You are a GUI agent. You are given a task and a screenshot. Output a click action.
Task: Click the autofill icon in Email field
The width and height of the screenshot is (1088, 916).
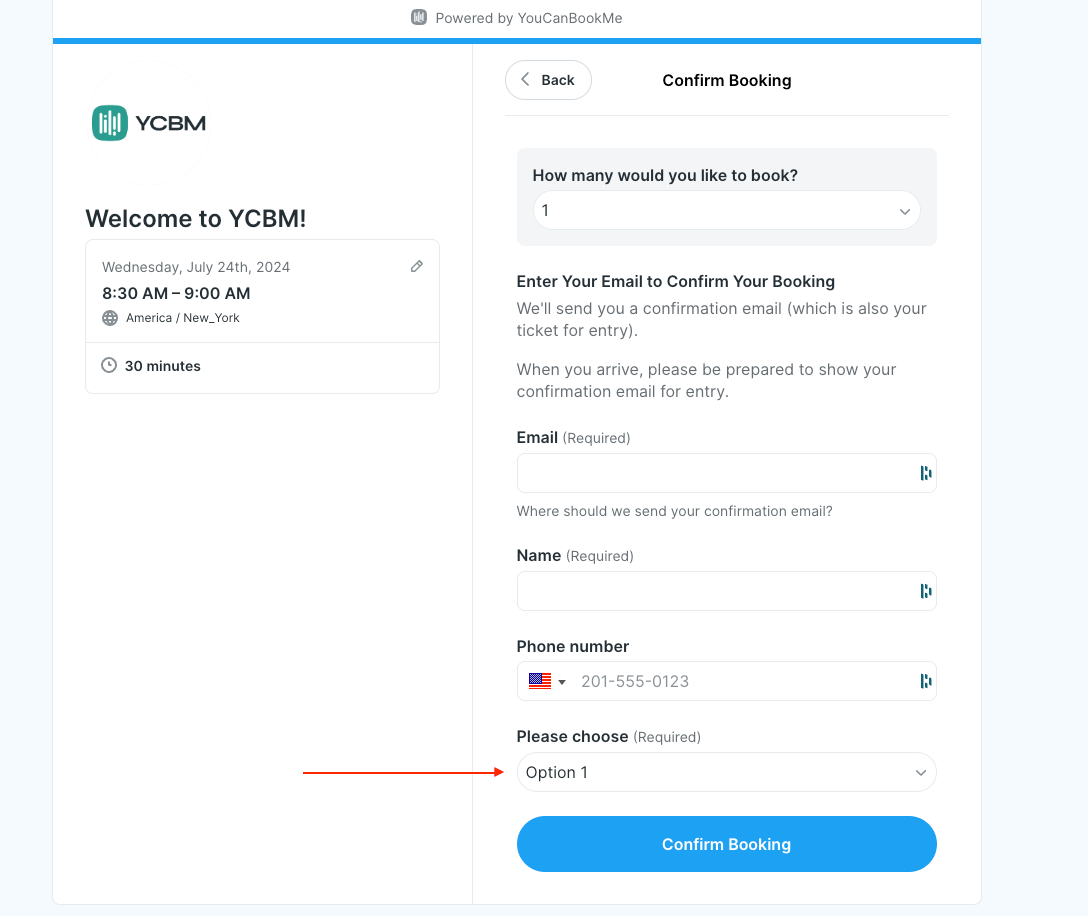[926, 473]
